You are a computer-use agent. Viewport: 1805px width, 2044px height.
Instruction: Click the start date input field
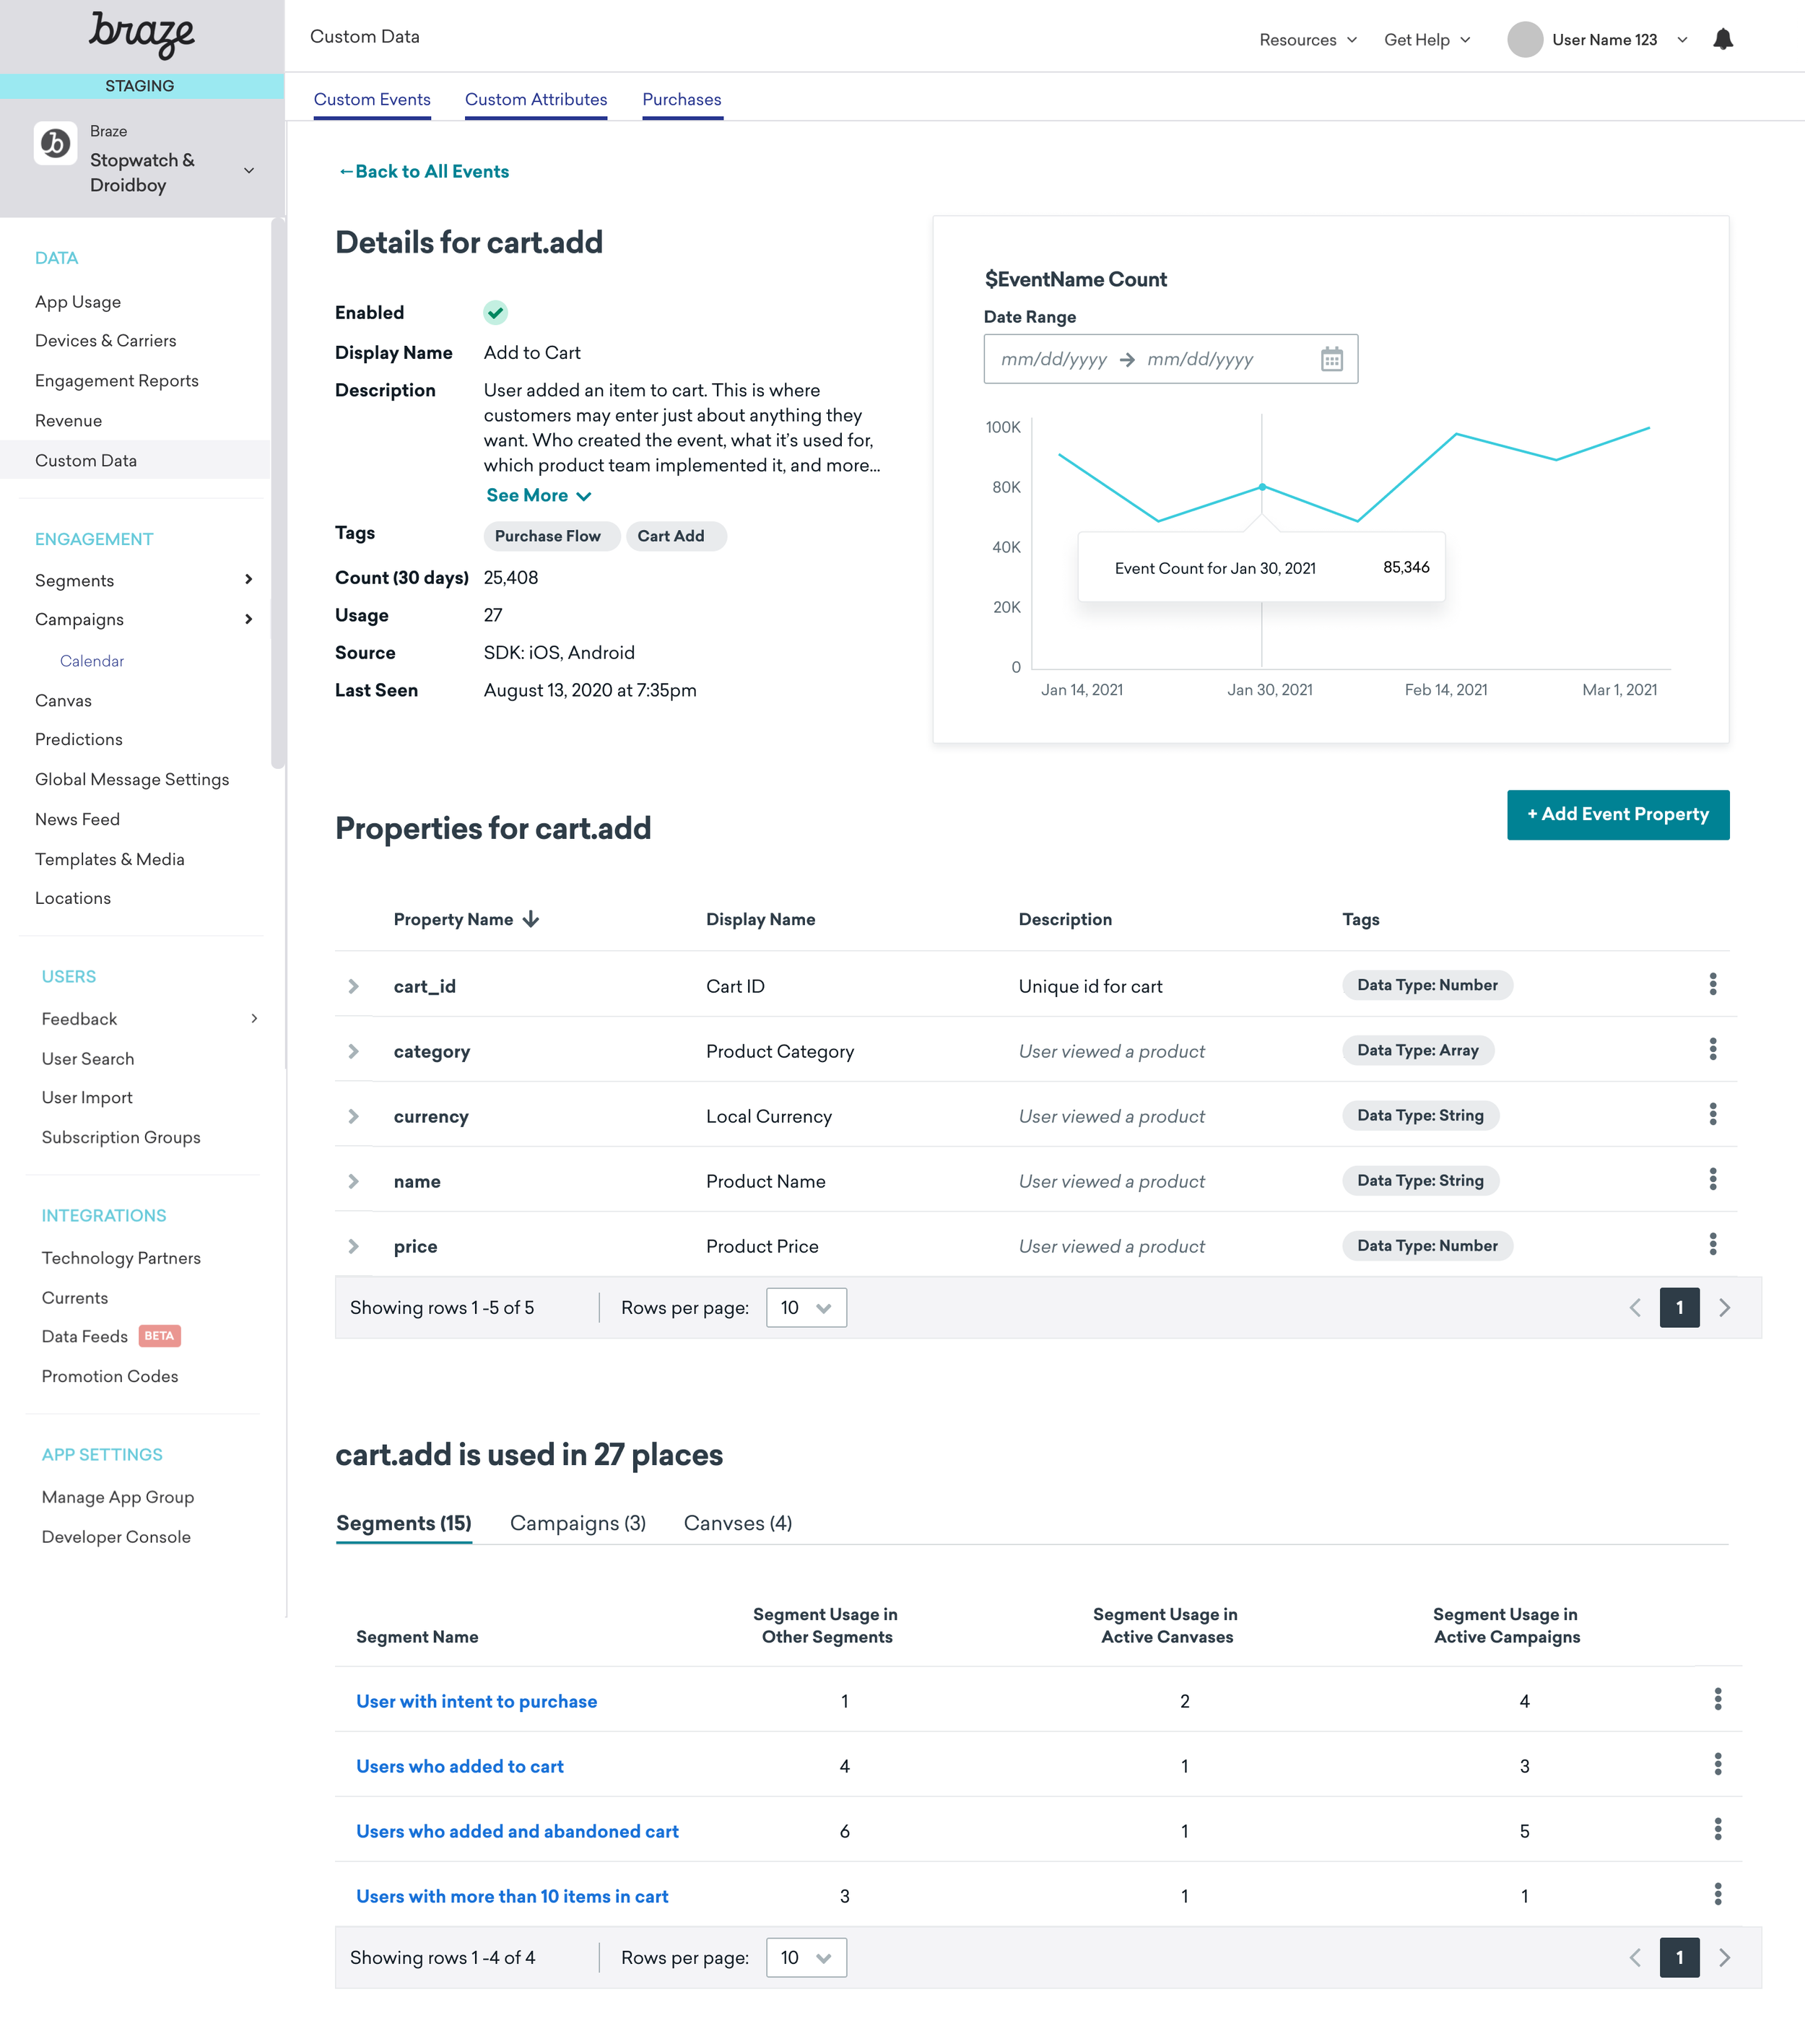1053,360
